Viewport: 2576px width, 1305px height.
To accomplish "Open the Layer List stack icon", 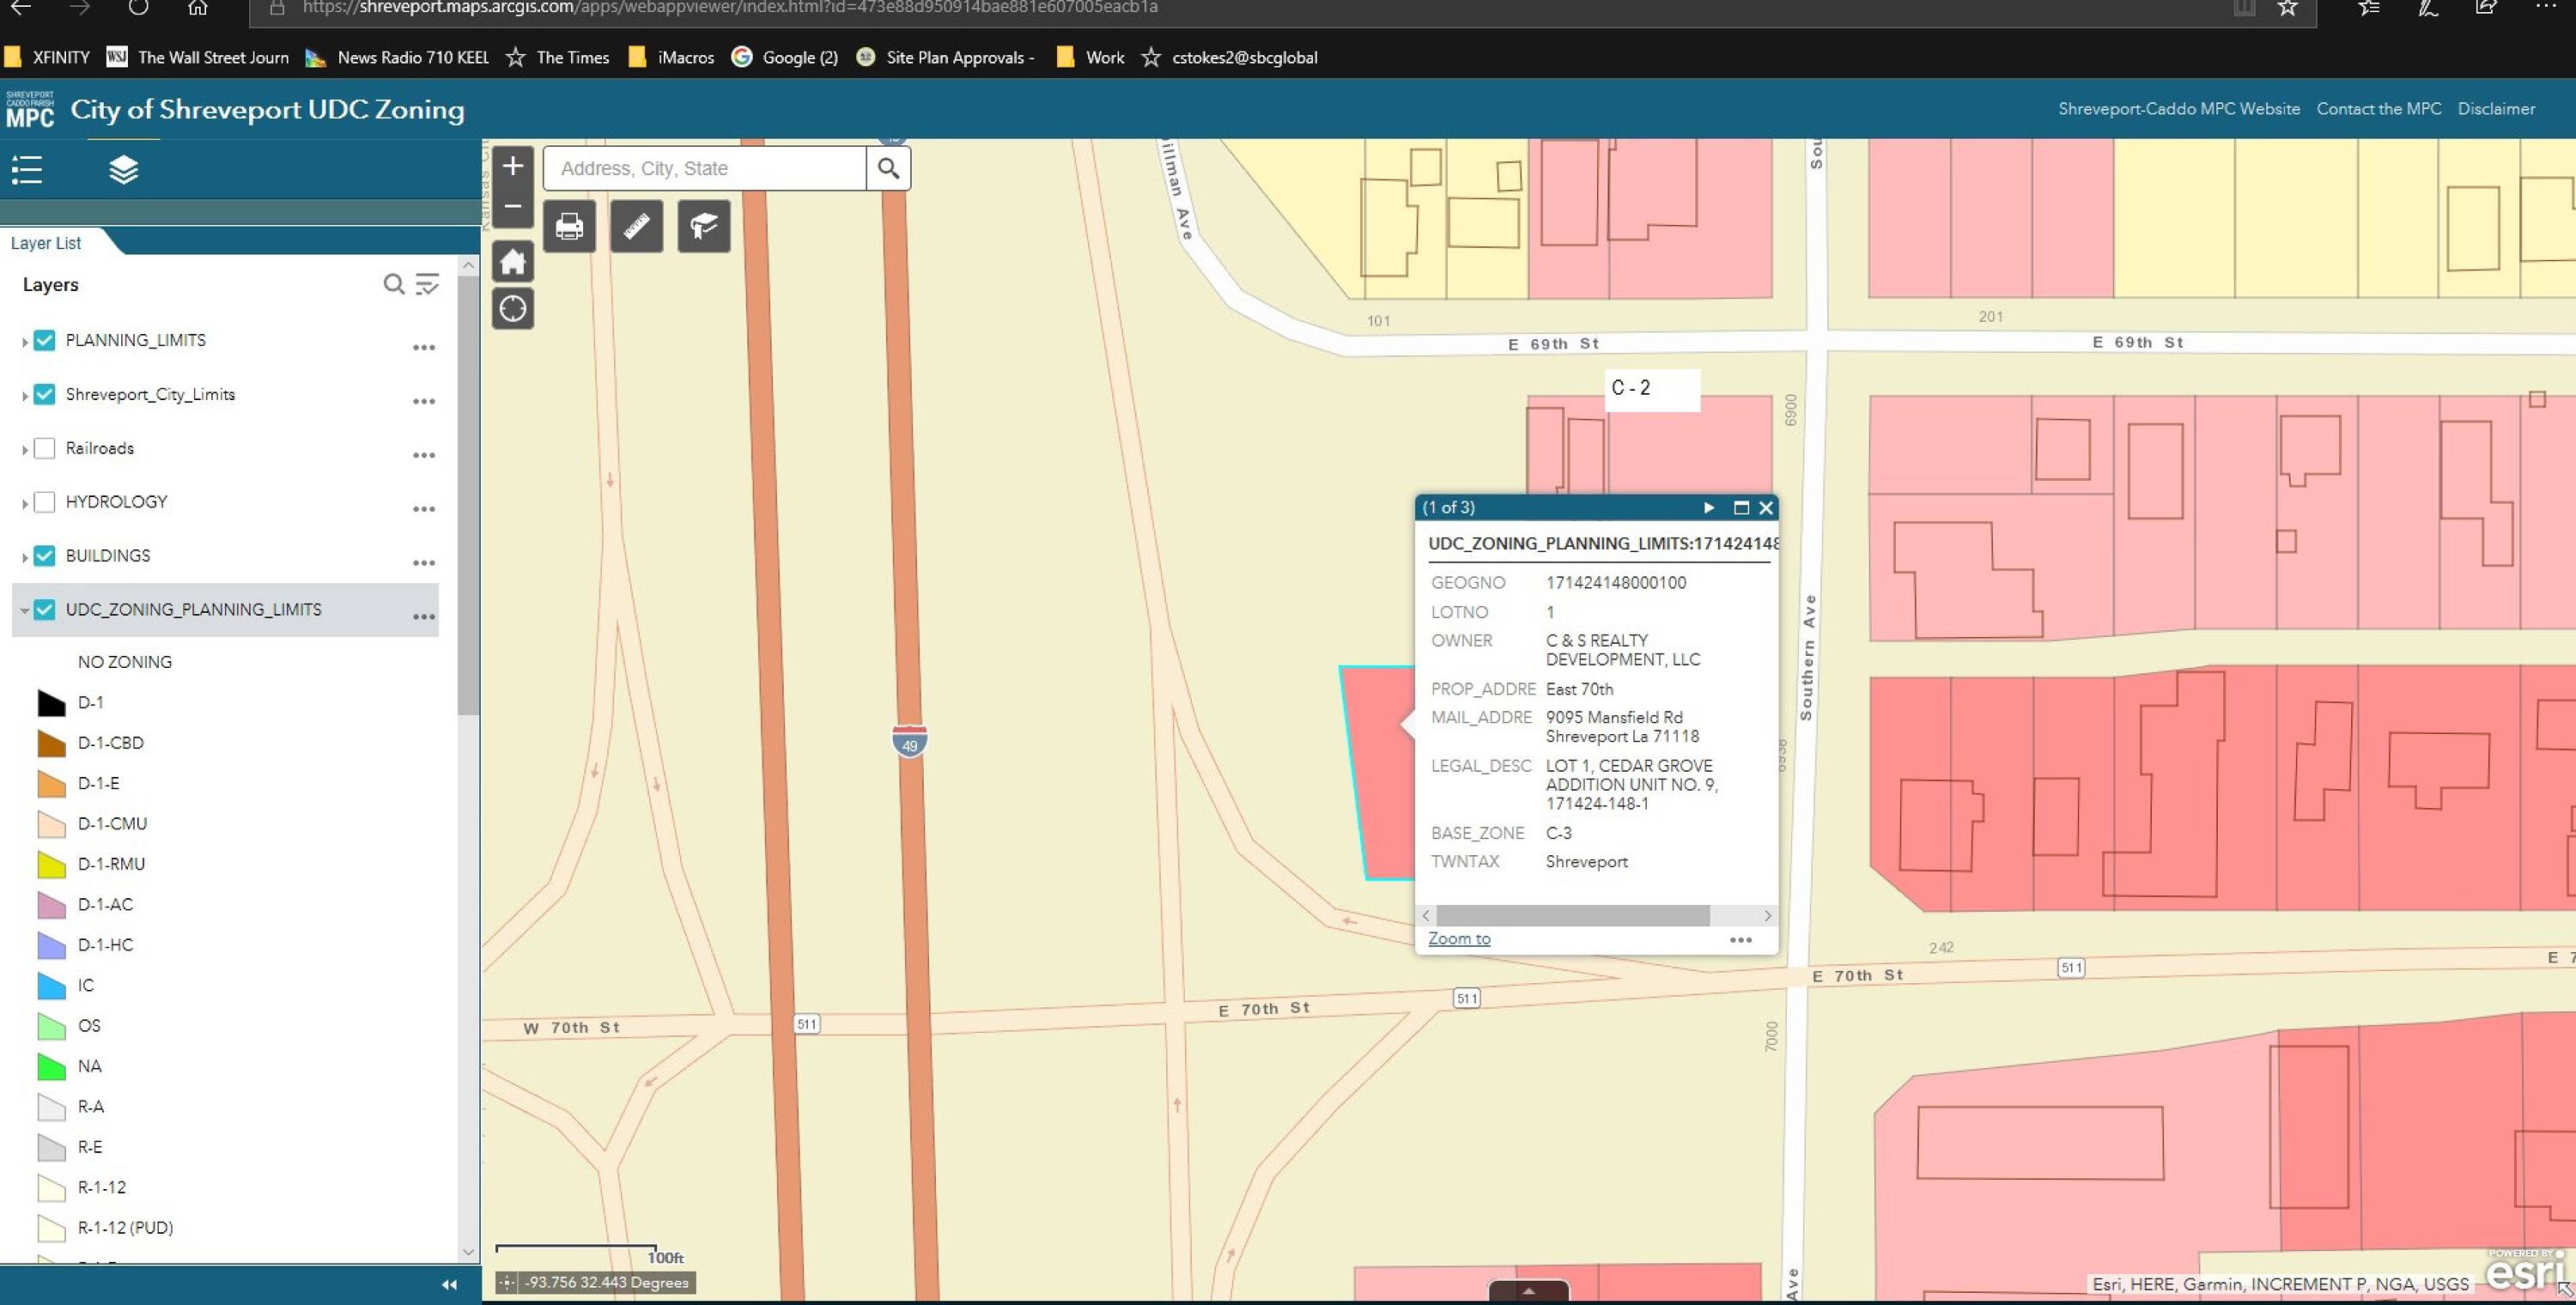I will (123, 170).
